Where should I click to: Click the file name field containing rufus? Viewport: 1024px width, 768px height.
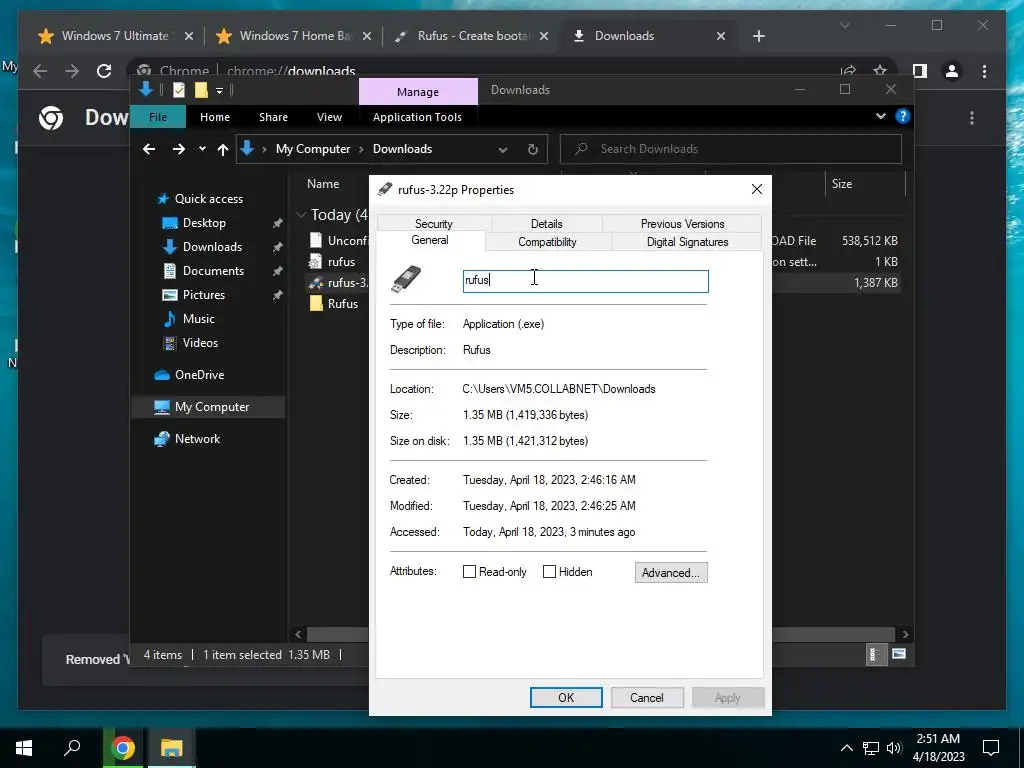[x=585, y=281]
